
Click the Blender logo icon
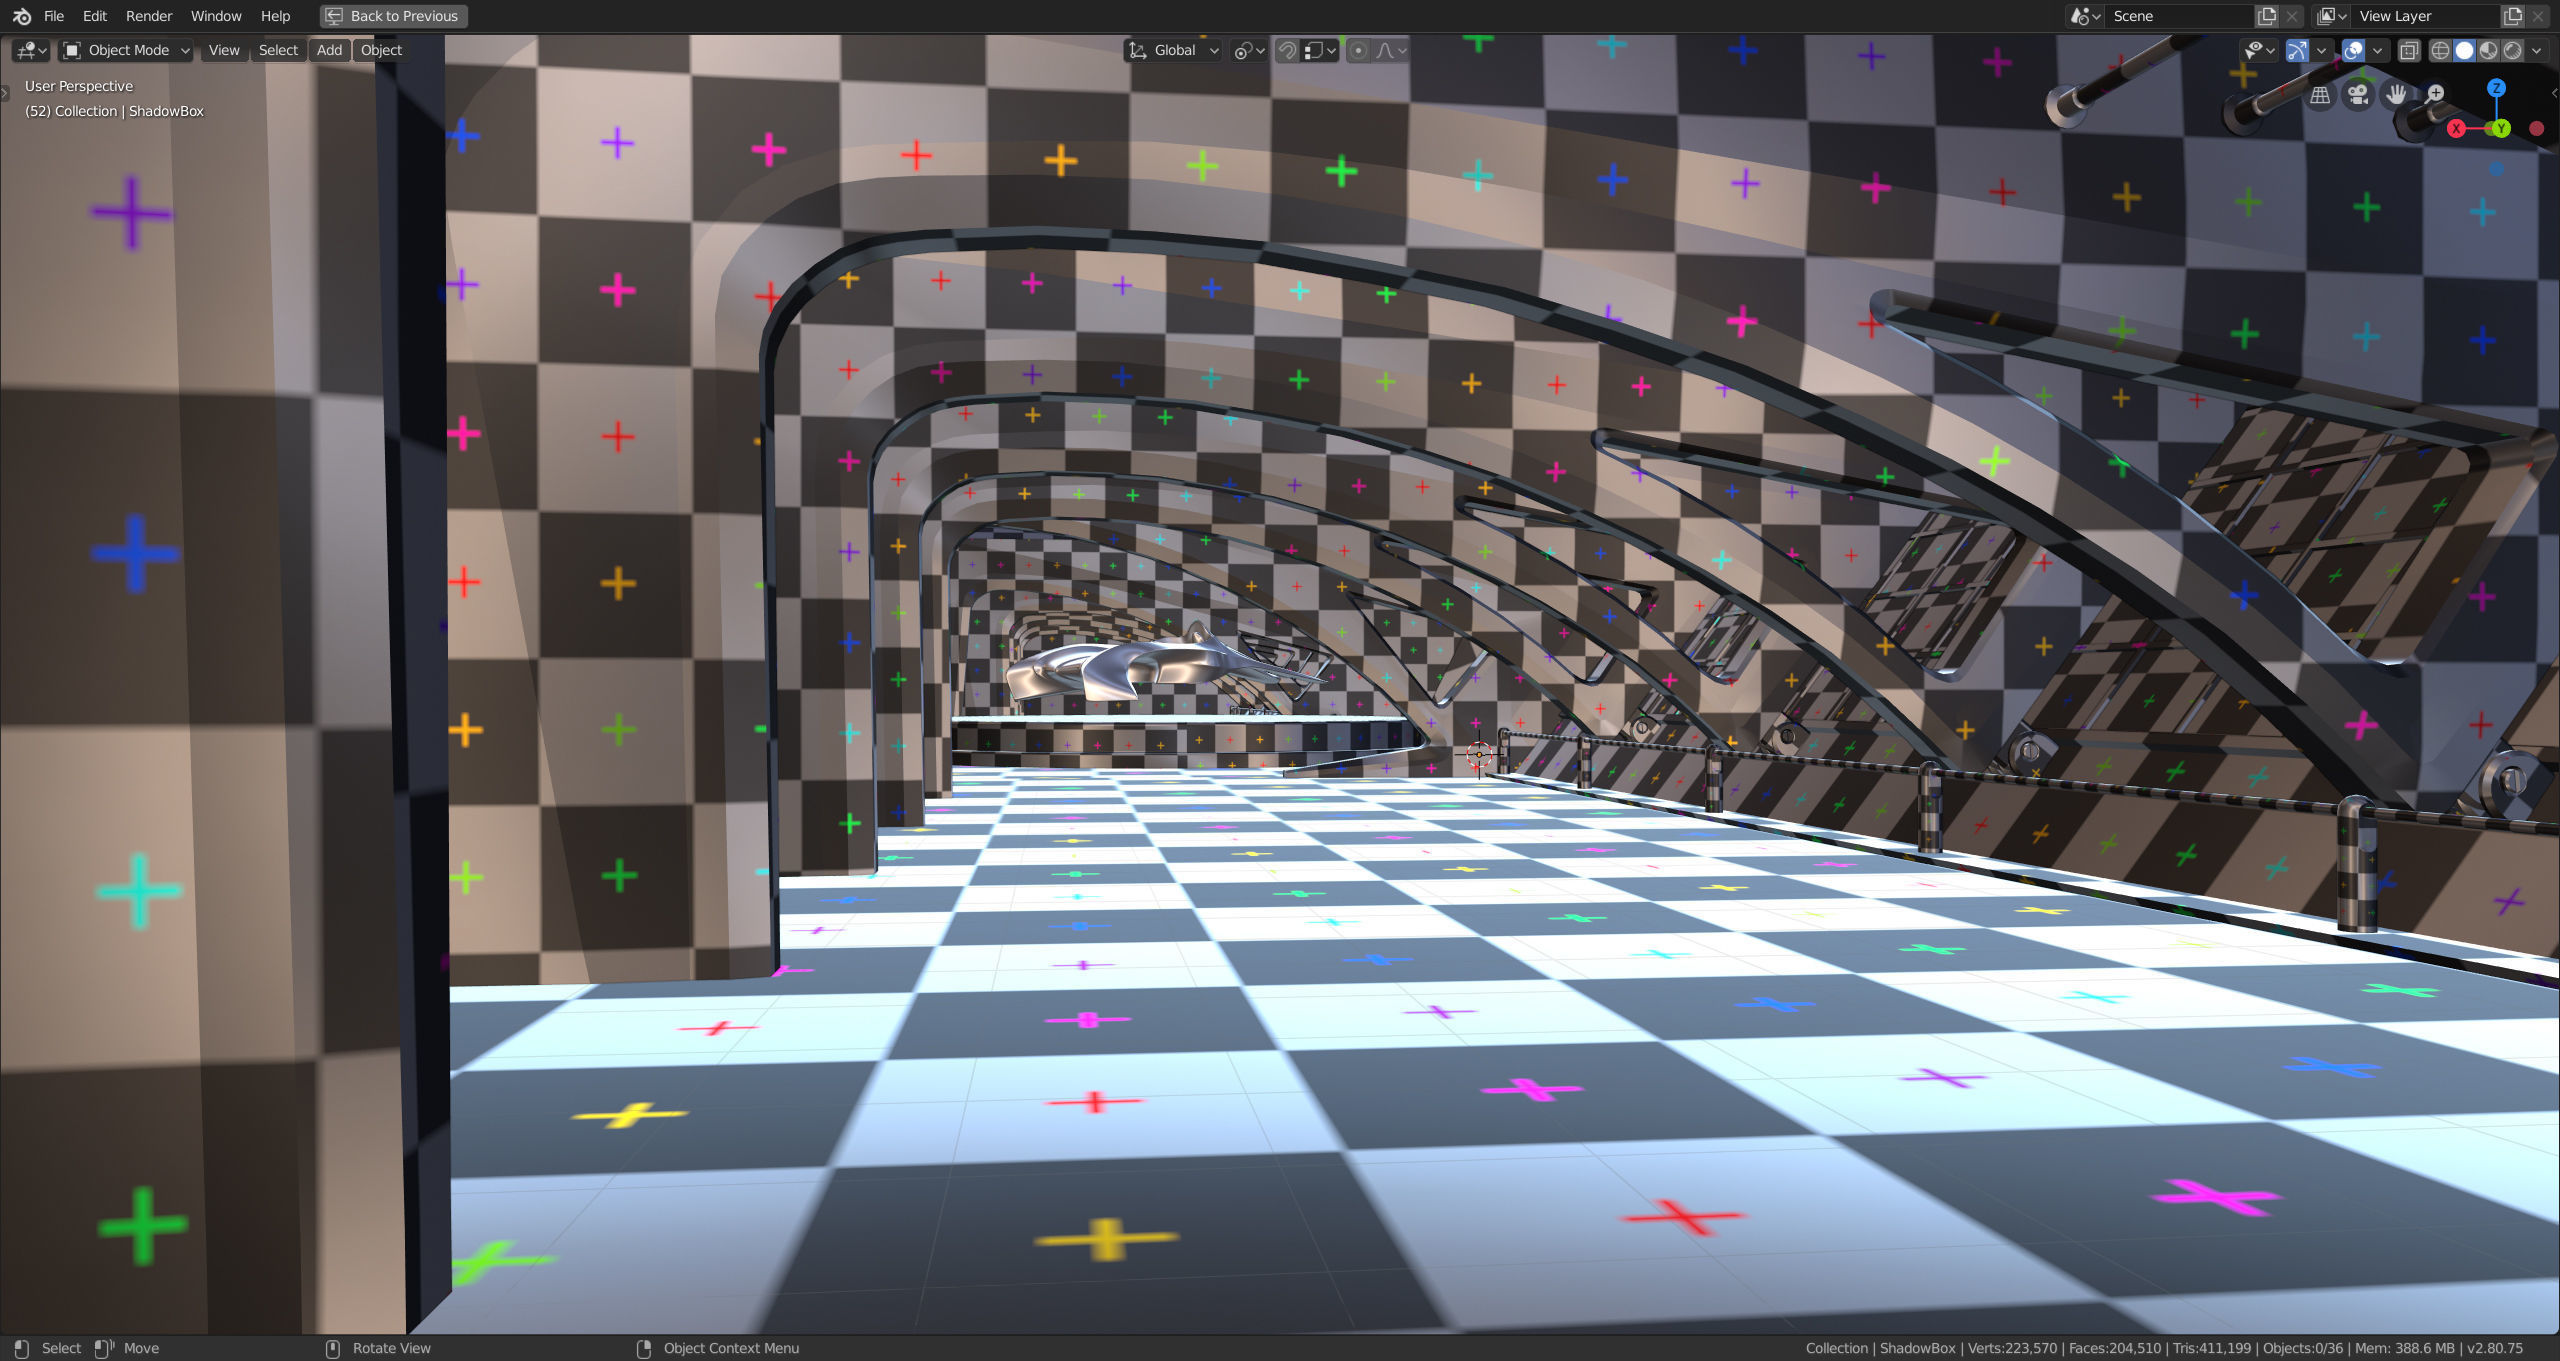point(21,16)
